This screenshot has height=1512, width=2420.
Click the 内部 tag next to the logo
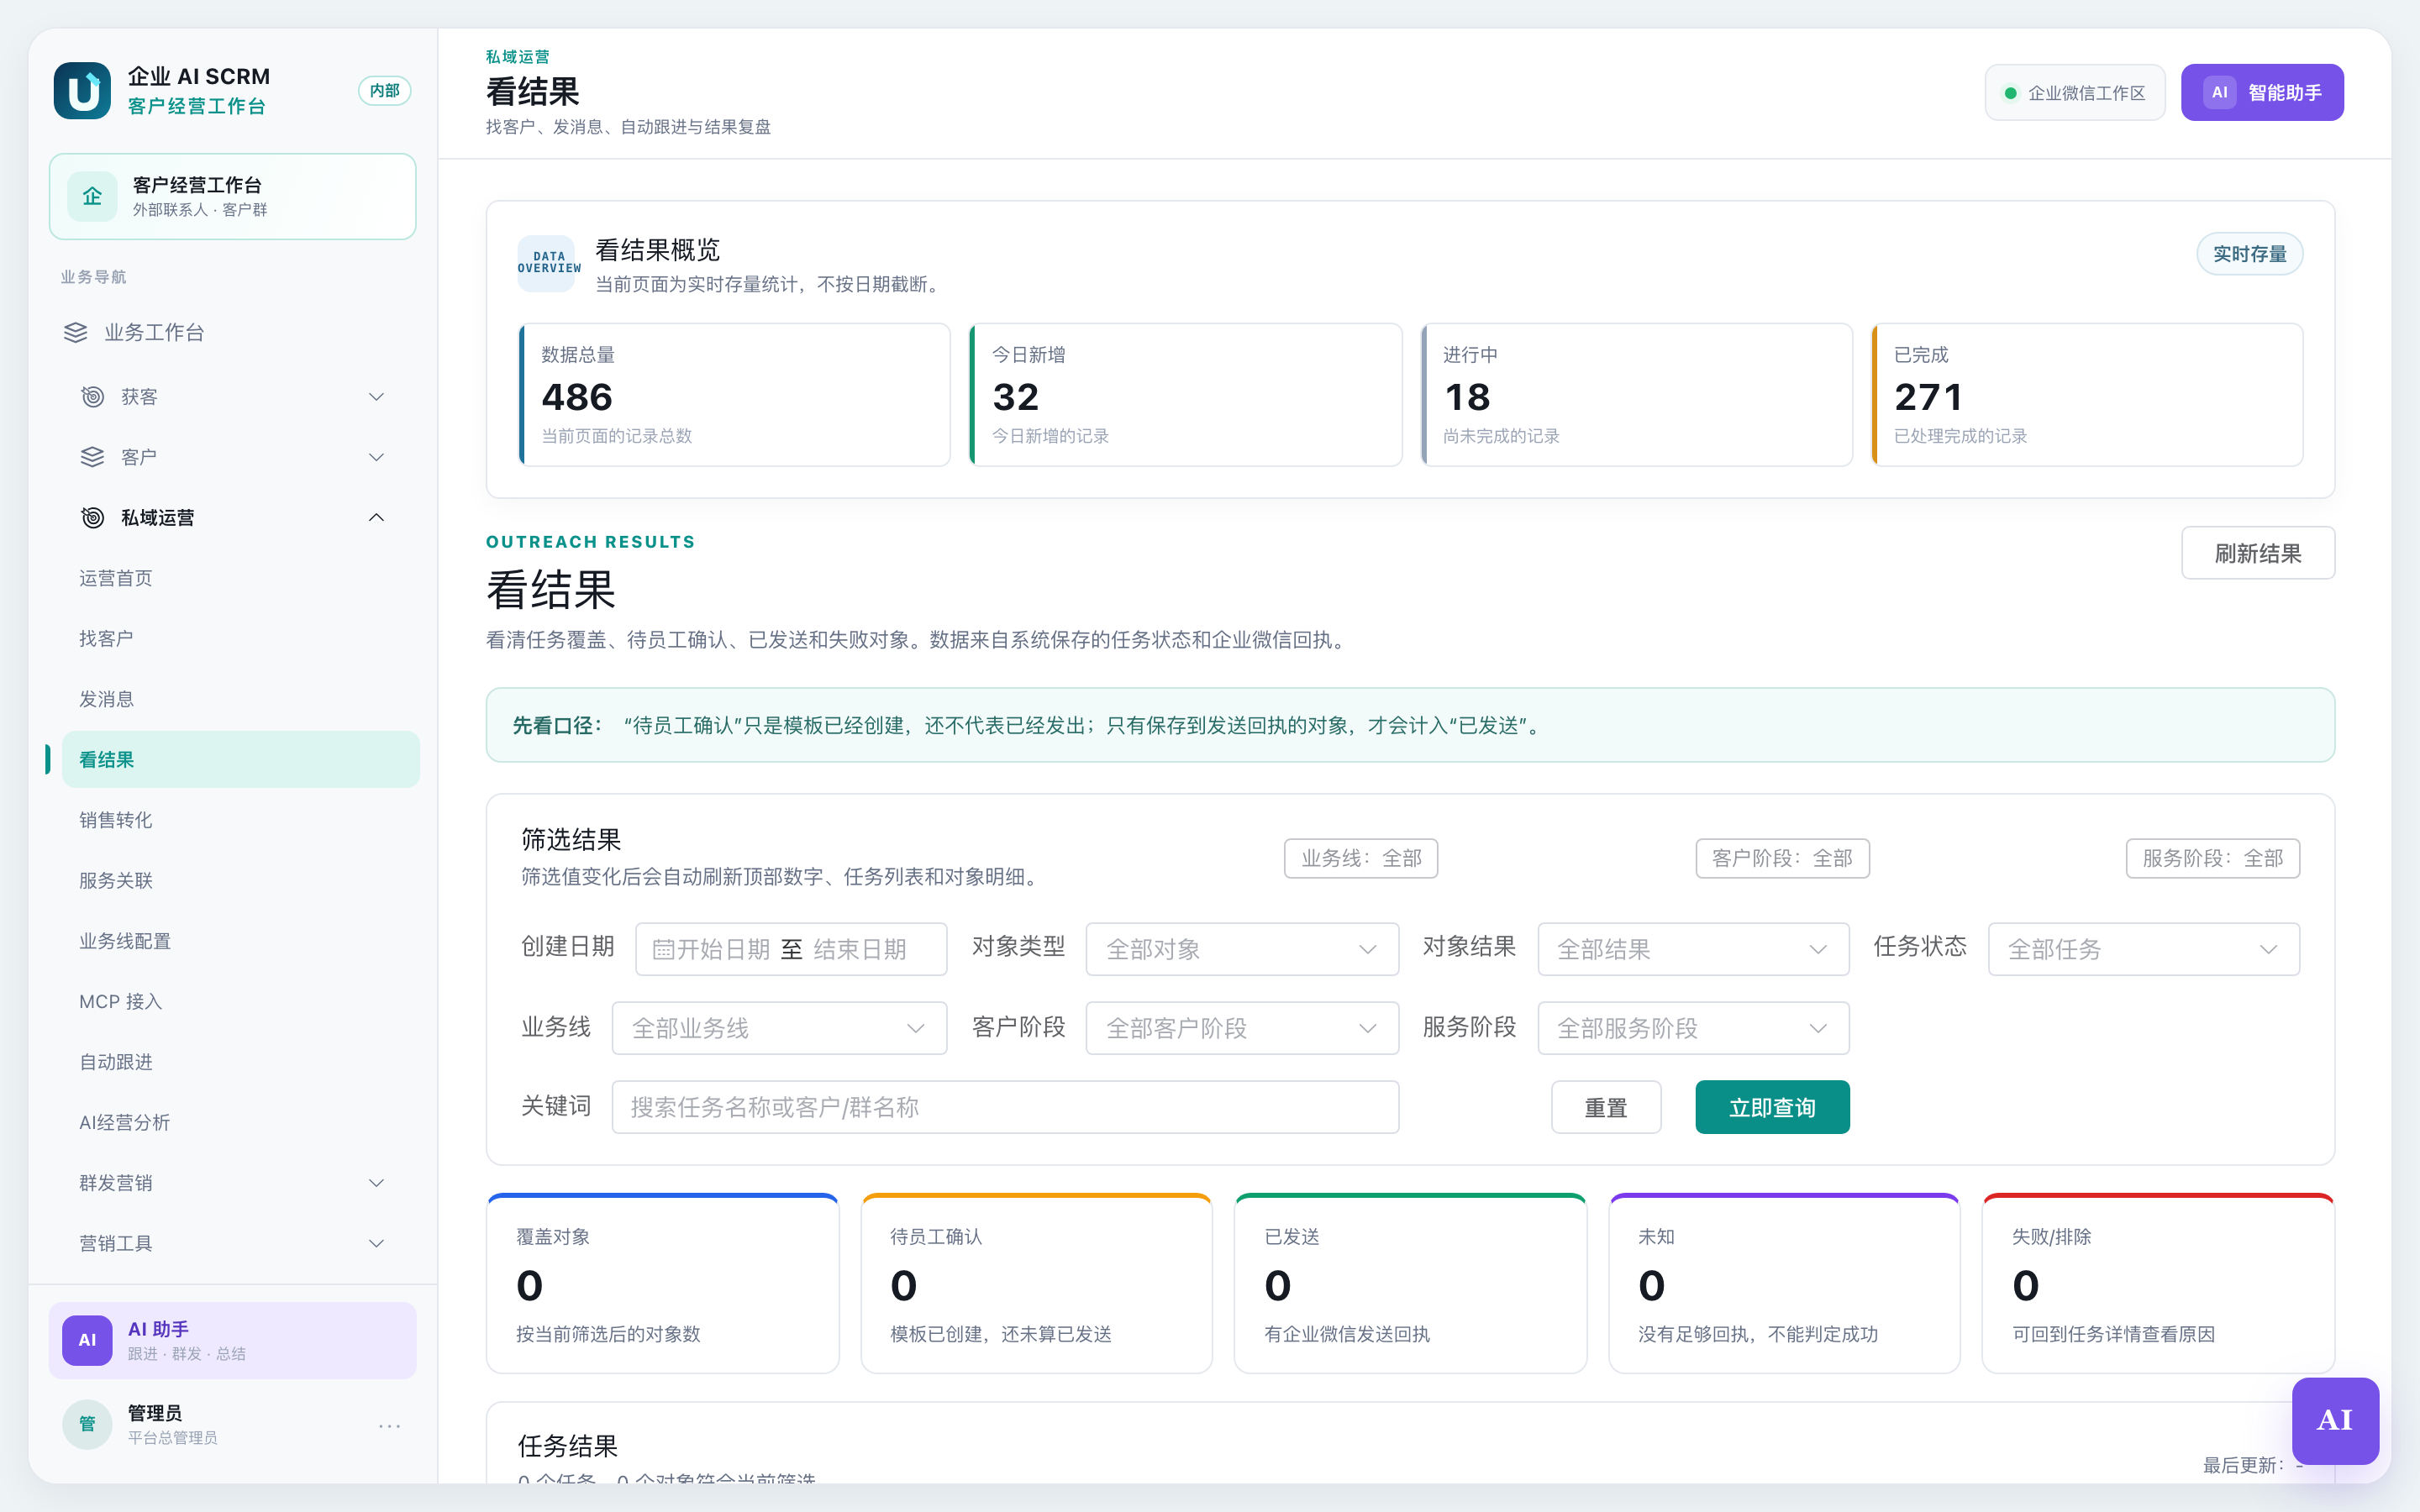pyautogui.click(x=385, y=91)
